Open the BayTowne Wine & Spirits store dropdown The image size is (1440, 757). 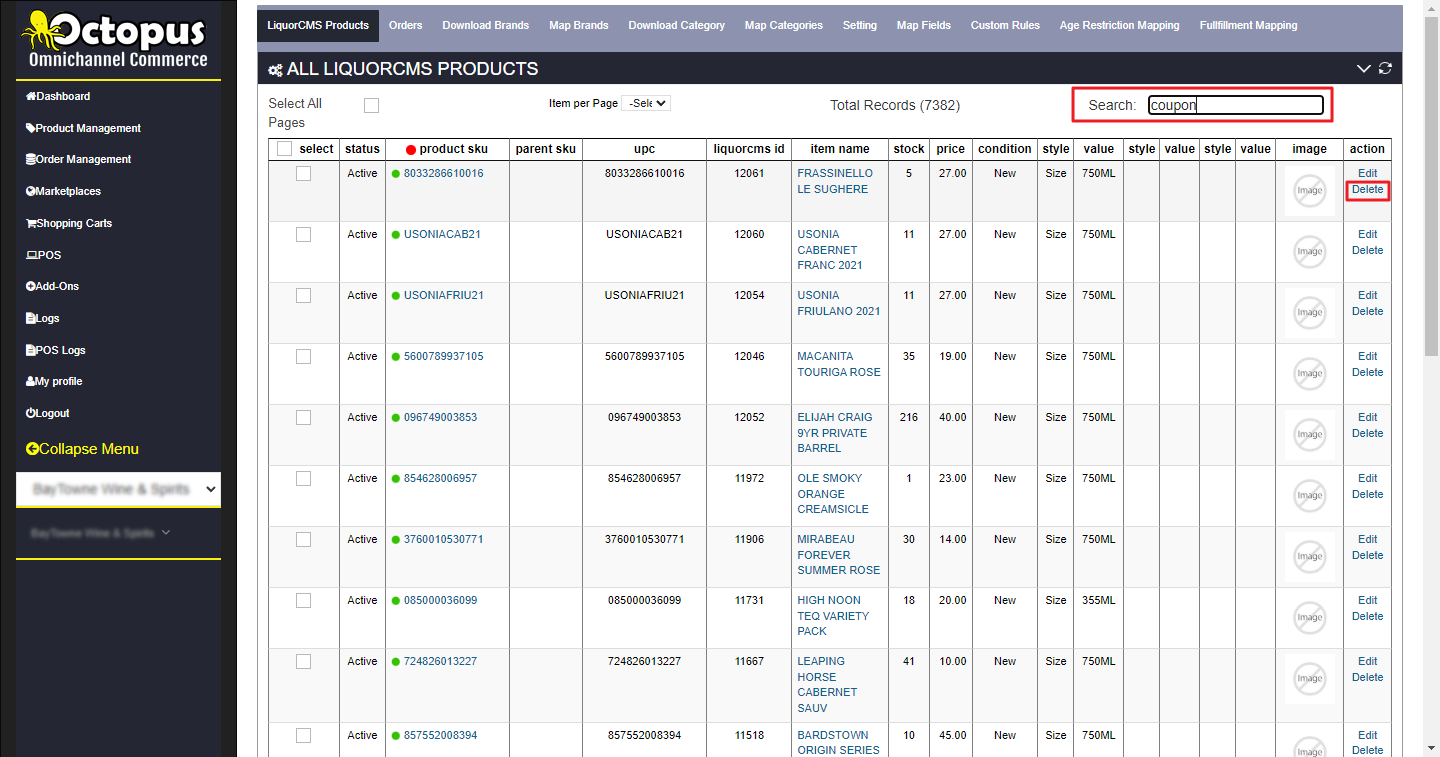pyautogui.click(x=118, y=489)
